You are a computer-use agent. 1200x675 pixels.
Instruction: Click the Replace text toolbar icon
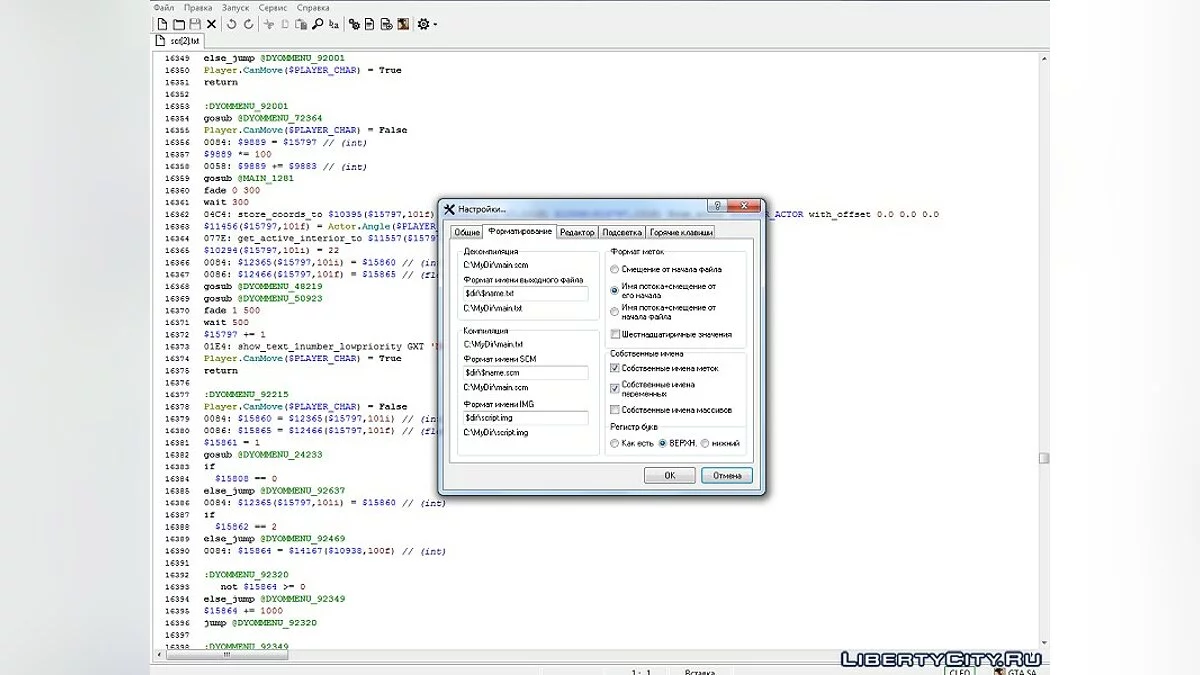coord(334,24)
